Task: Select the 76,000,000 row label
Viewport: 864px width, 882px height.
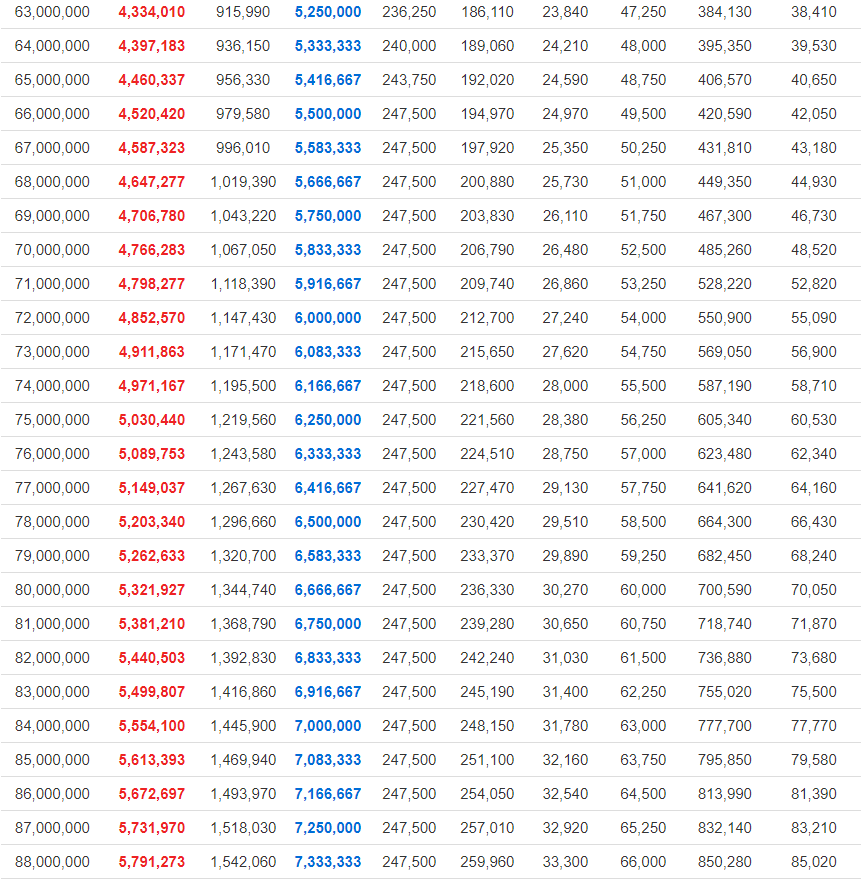Action: pos(52,454)
